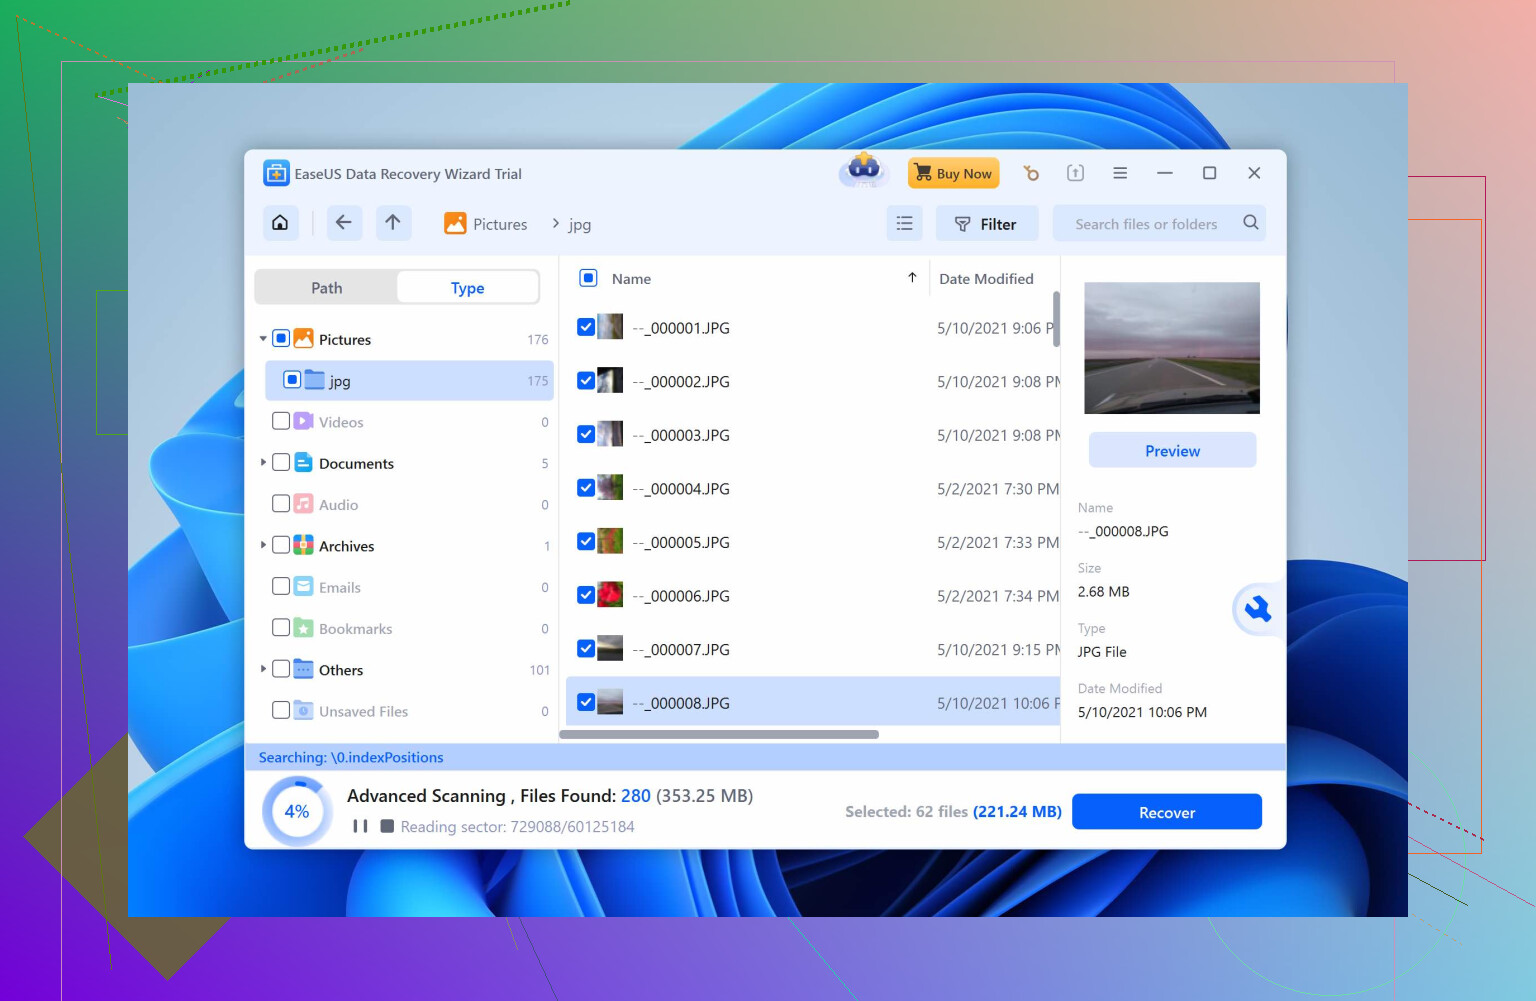Switch to the Path tab

tap(326, 288)
